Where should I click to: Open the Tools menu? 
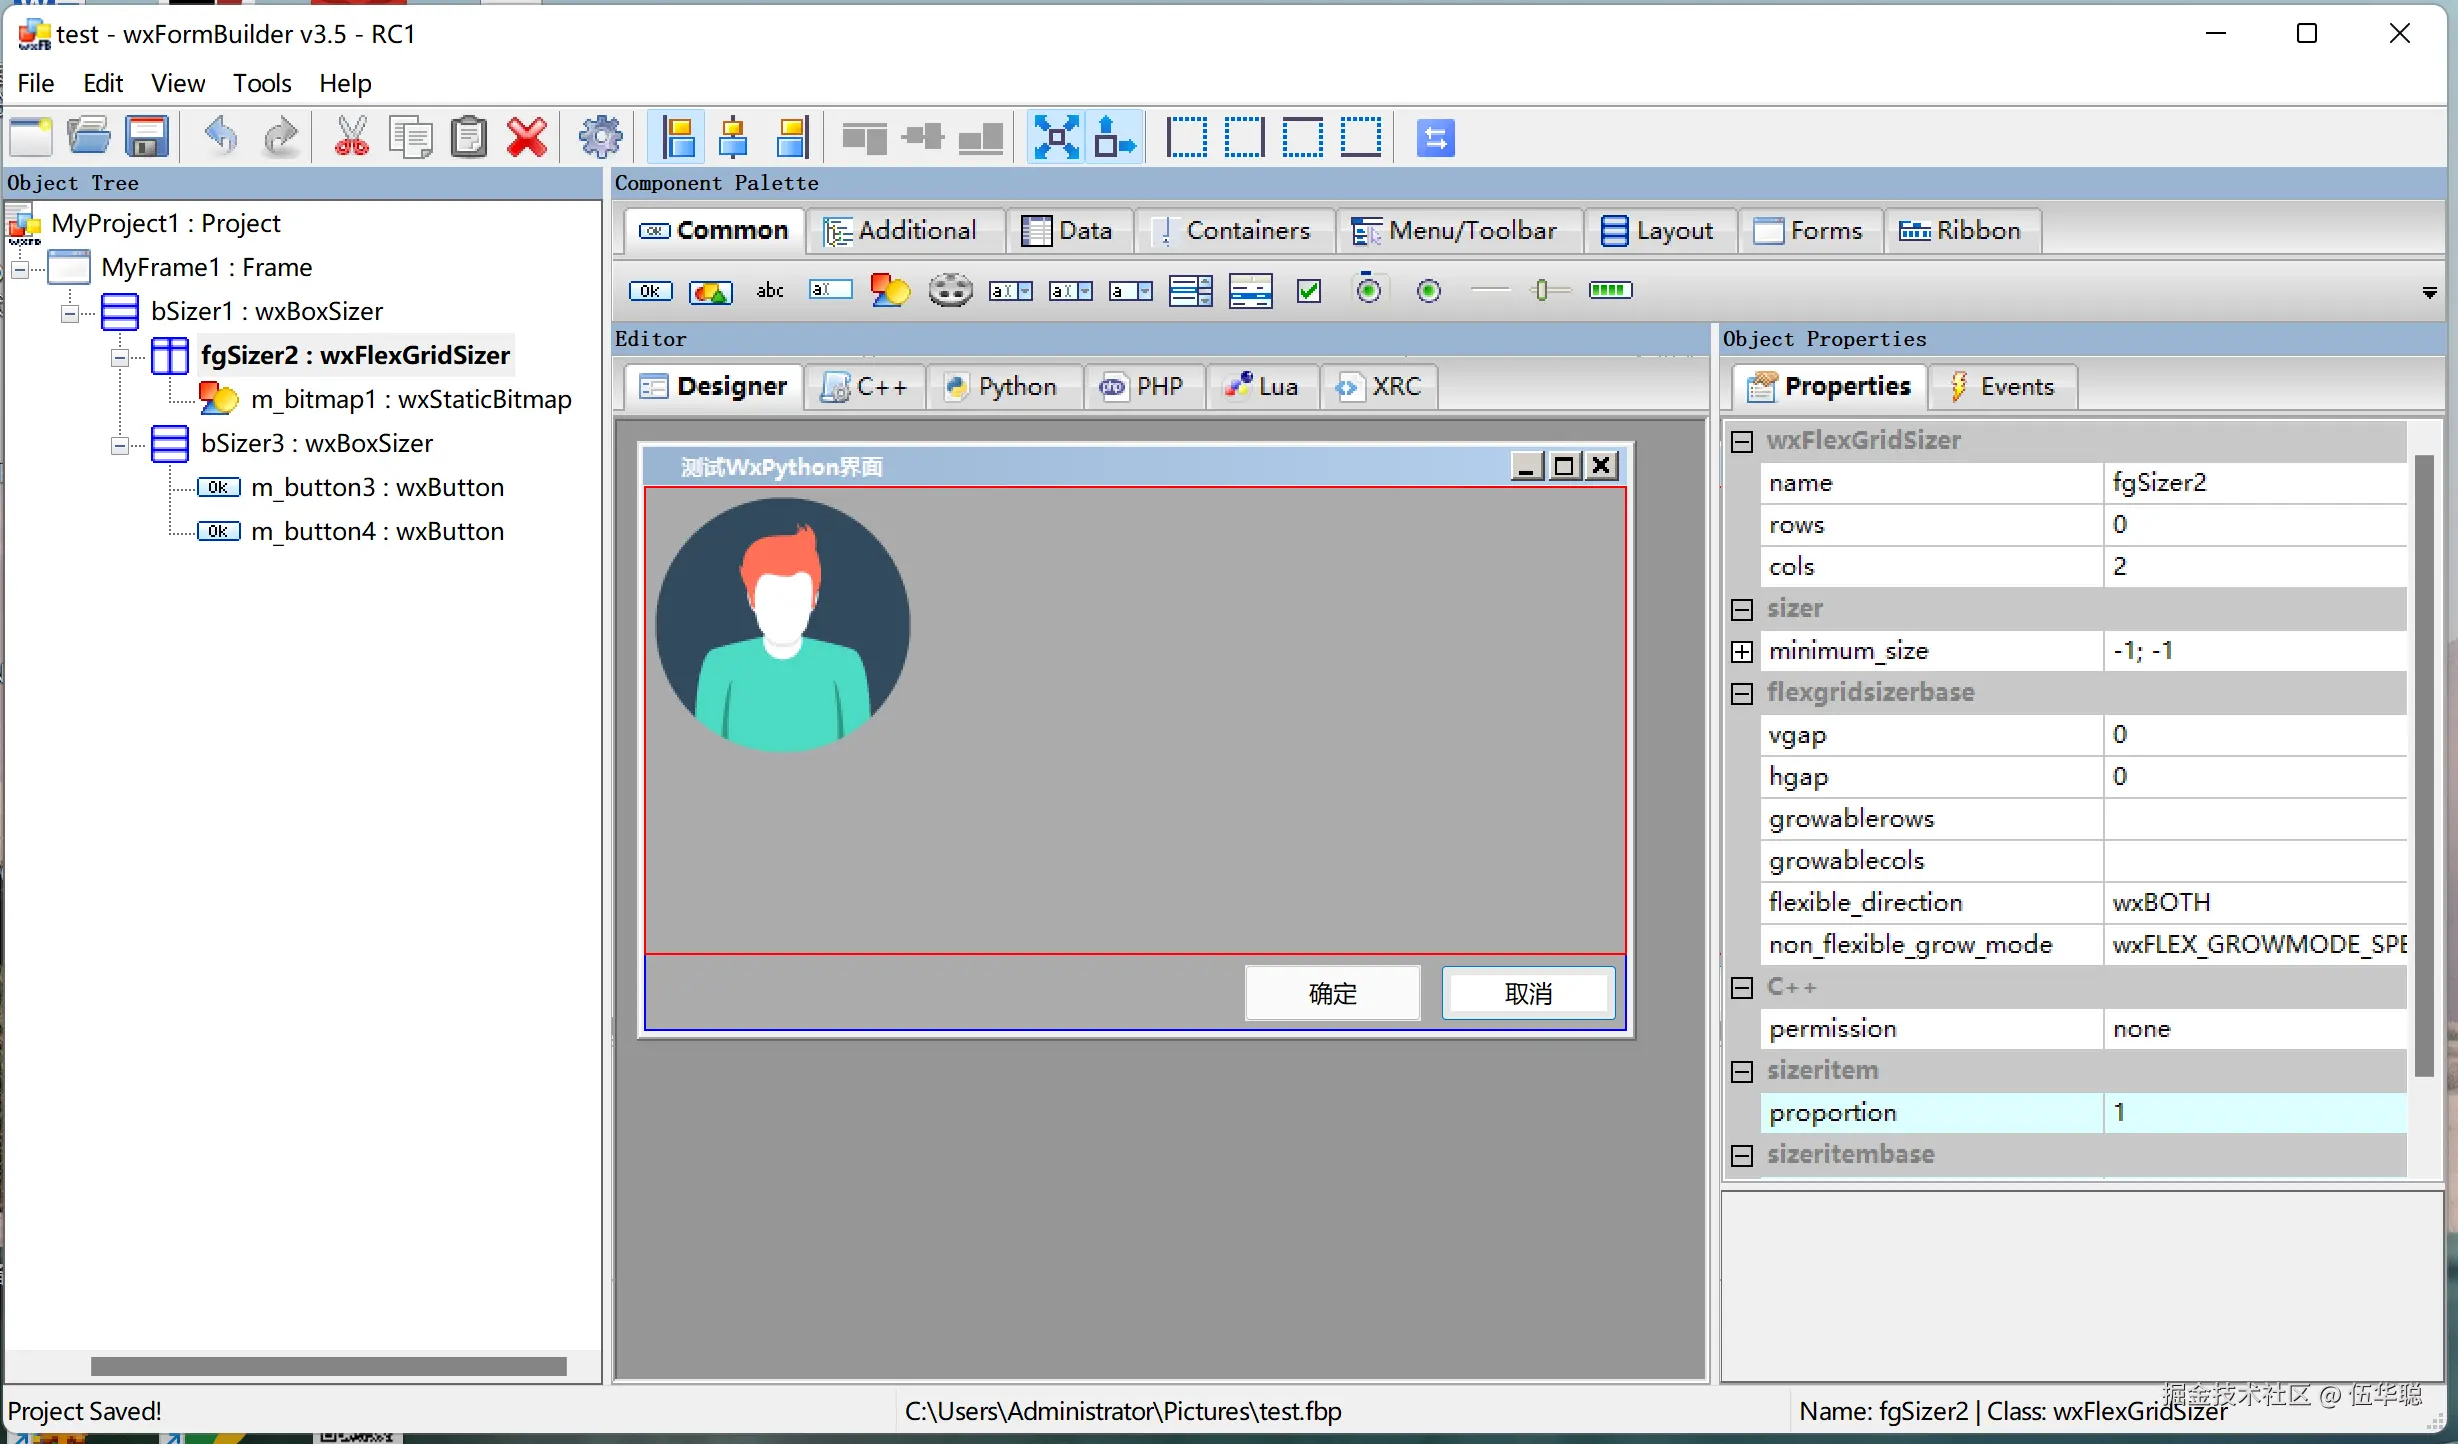261,83
